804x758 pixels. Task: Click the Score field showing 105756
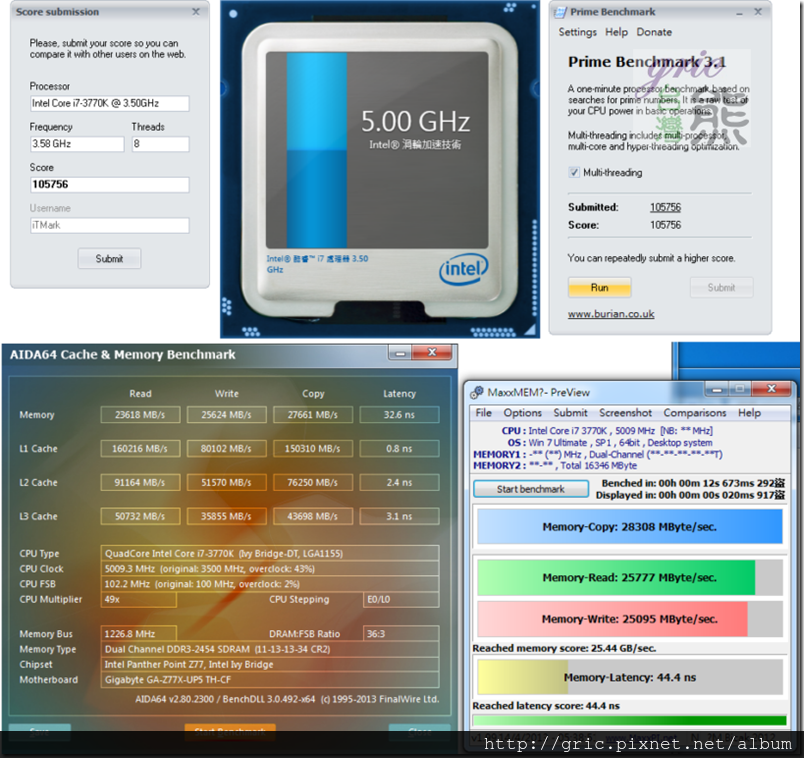pyautogui.click(x=109, y=185)
